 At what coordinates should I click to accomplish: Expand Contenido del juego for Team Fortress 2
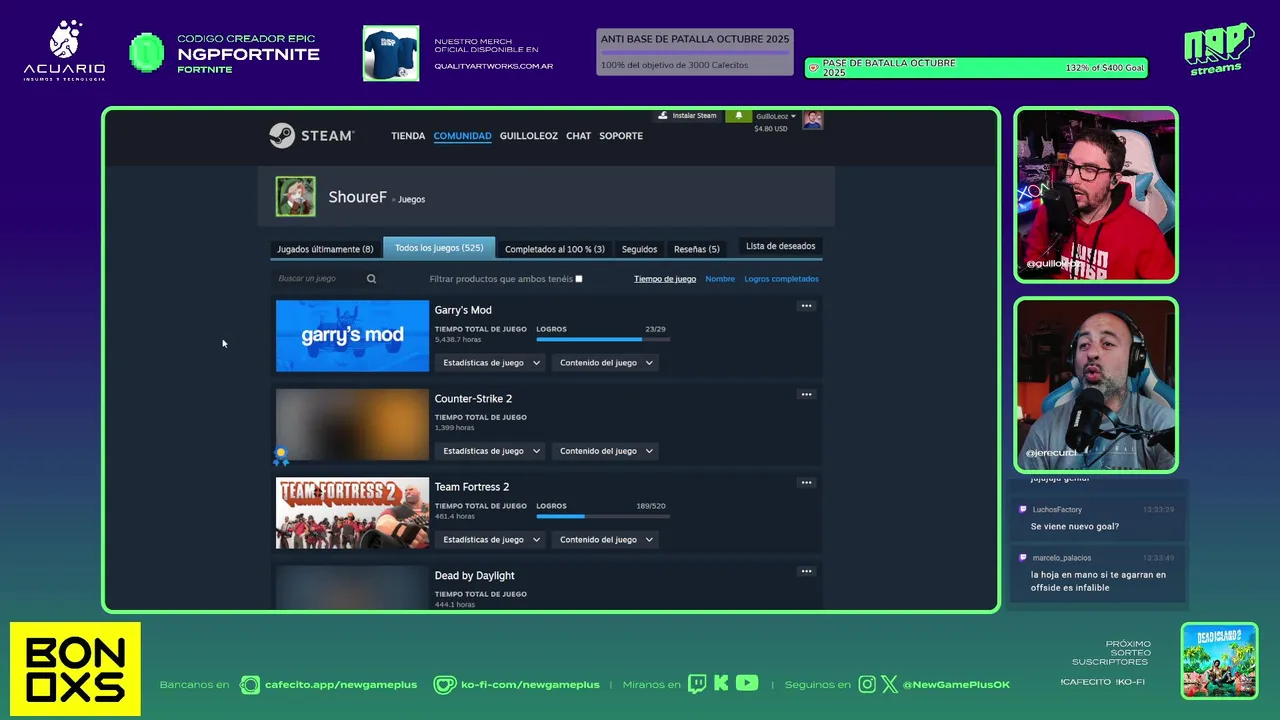[606, 540]
